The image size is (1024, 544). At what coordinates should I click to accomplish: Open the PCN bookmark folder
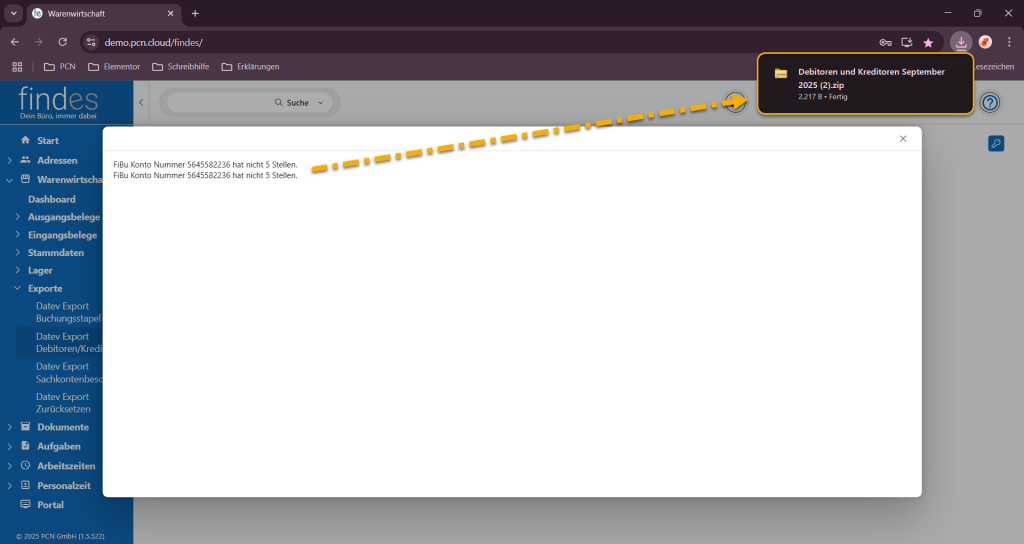coord(60,67)
